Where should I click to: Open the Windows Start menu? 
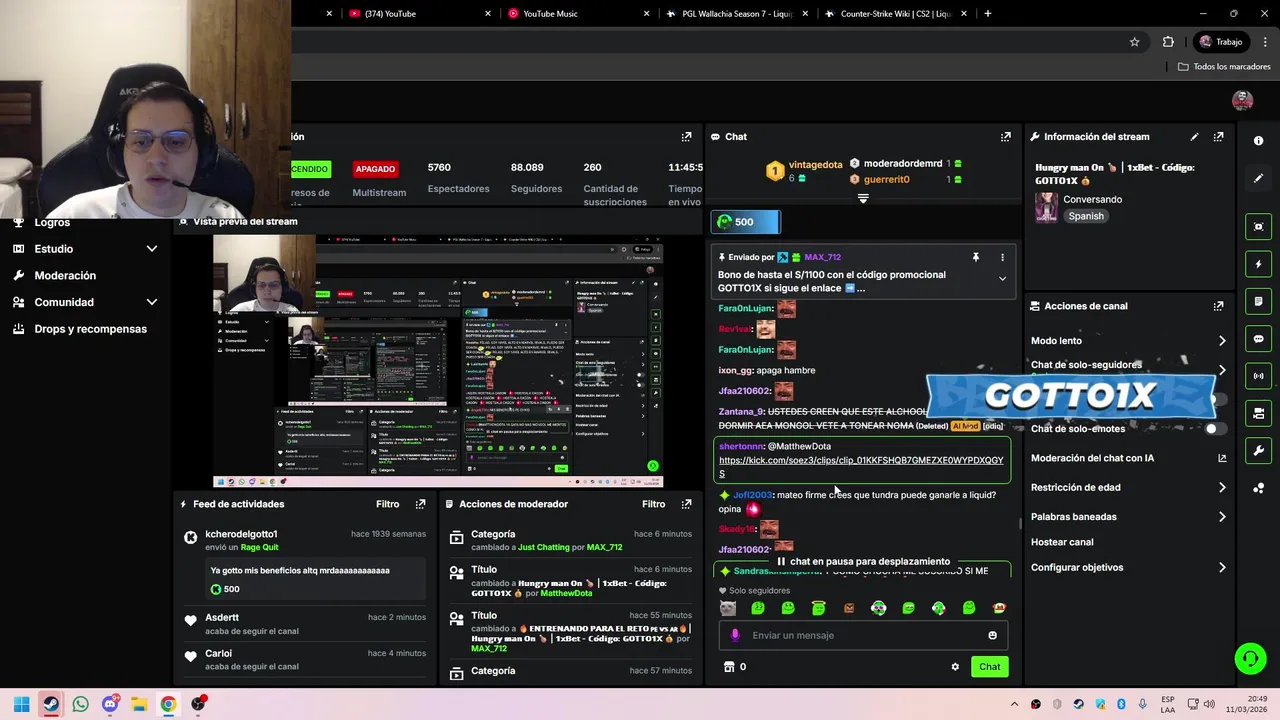point(21,704)
